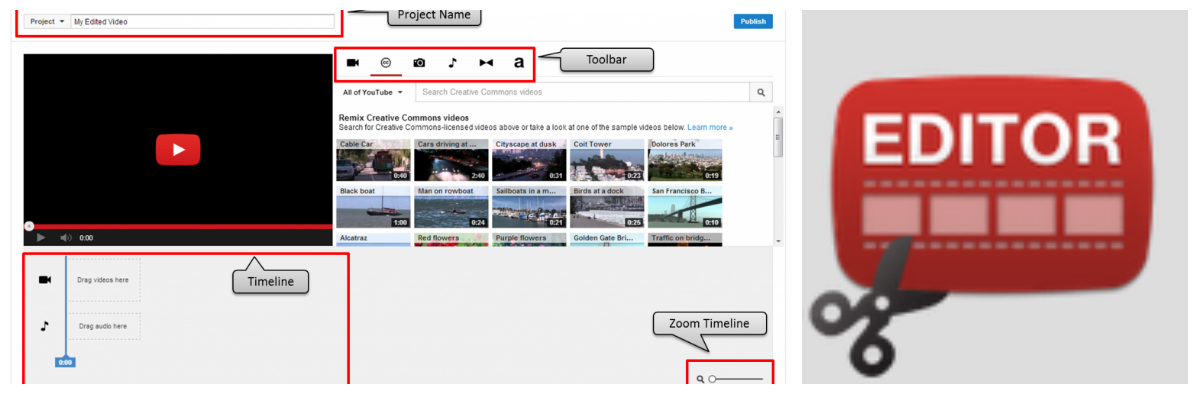The image size is (1200, 396).
Task: Select the Cars driving at night thumbnail
Action: (x=451, y=160)
